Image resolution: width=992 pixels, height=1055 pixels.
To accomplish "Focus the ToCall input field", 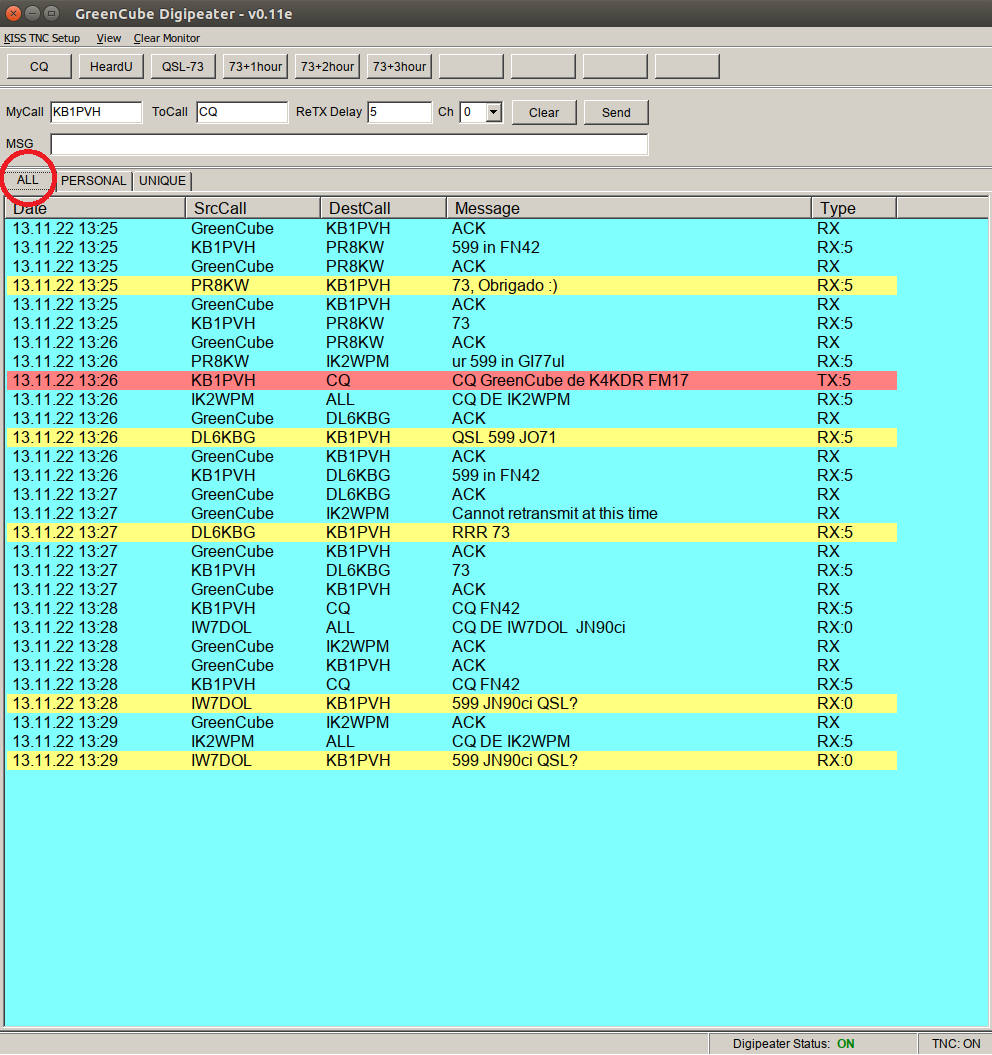I will (x=242, y=112).
